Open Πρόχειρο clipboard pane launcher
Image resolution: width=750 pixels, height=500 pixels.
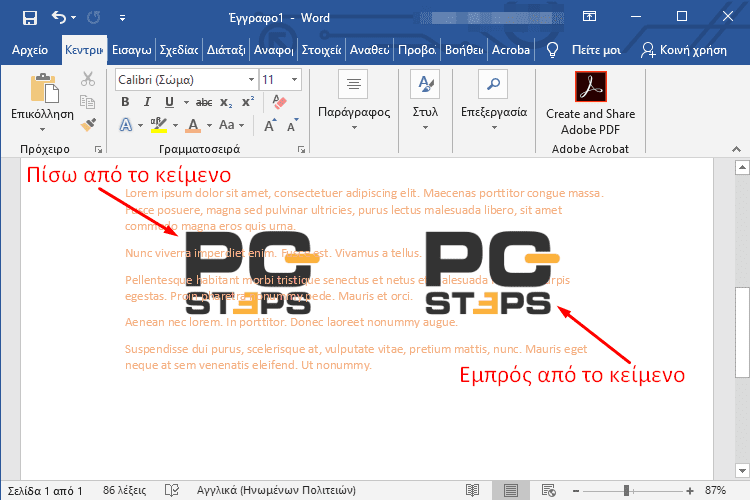[x=99, y=150]
